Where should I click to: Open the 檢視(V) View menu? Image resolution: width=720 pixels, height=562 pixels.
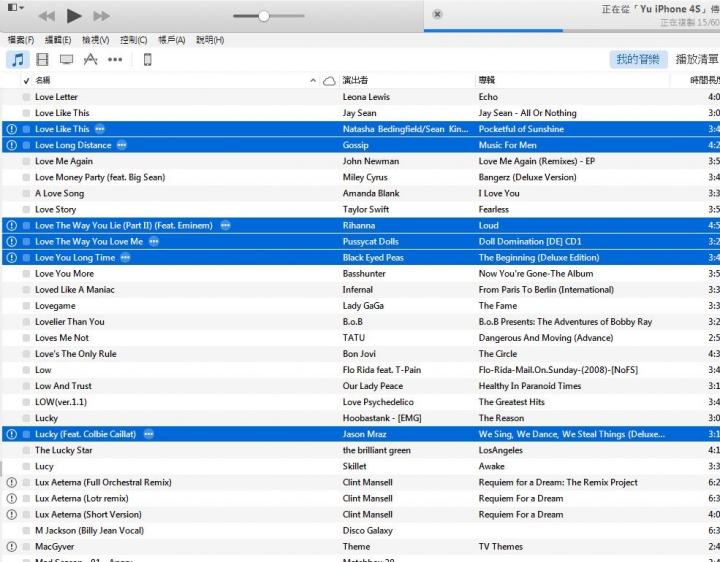point(96,40)
